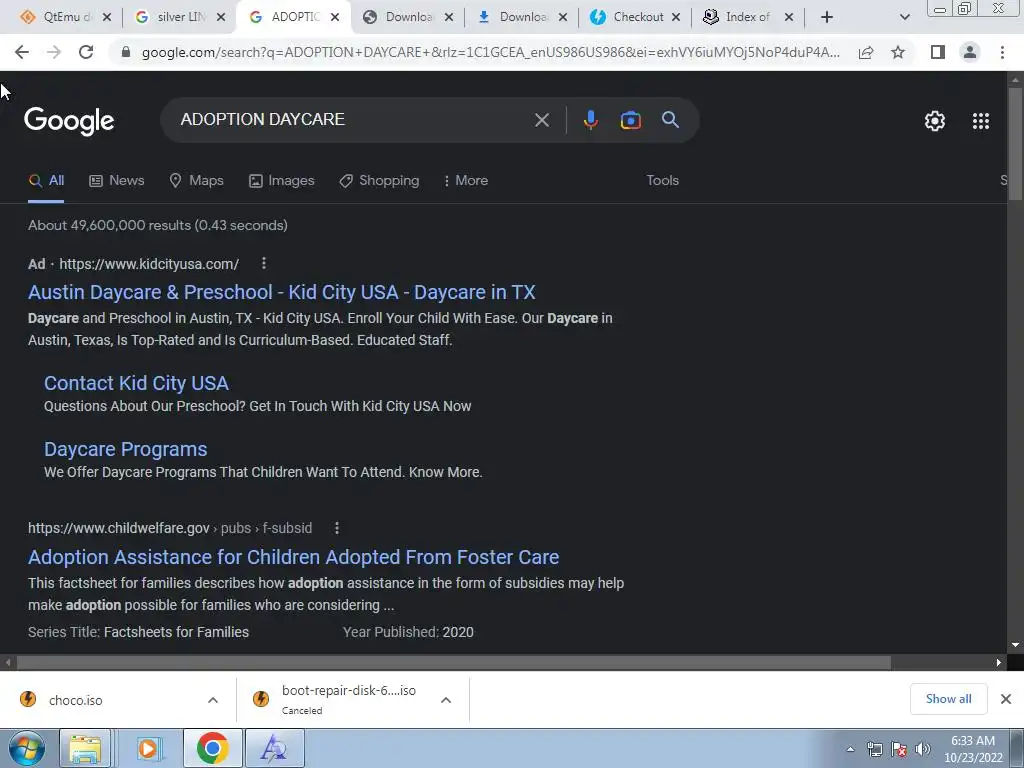Select the Shopping results tab

coord(379,181)
